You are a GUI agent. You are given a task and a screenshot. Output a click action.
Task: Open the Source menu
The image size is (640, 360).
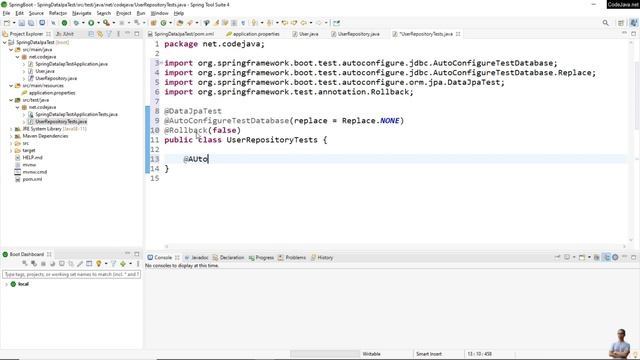pos(36,13)
